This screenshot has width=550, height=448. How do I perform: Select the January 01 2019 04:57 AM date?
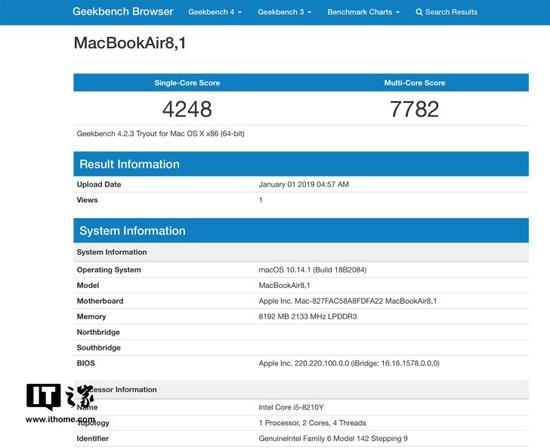(304, 184)
